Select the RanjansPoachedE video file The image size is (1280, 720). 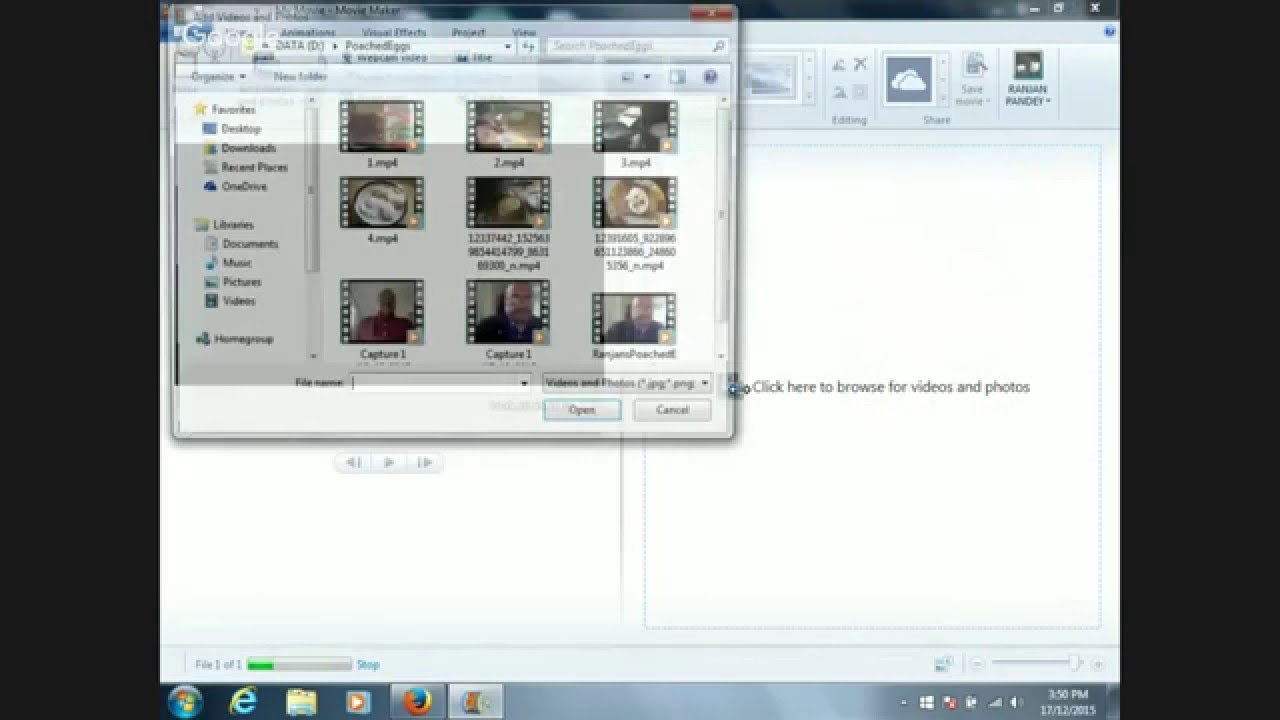635,319
